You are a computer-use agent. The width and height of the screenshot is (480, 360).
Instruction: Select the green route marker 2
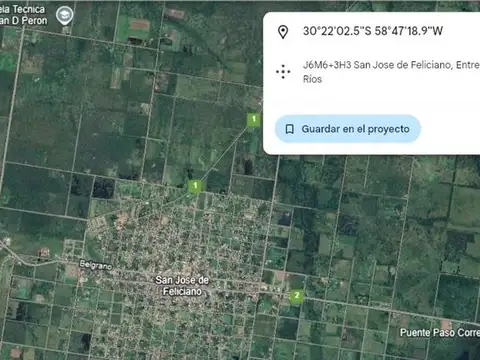tap(296, 295)
